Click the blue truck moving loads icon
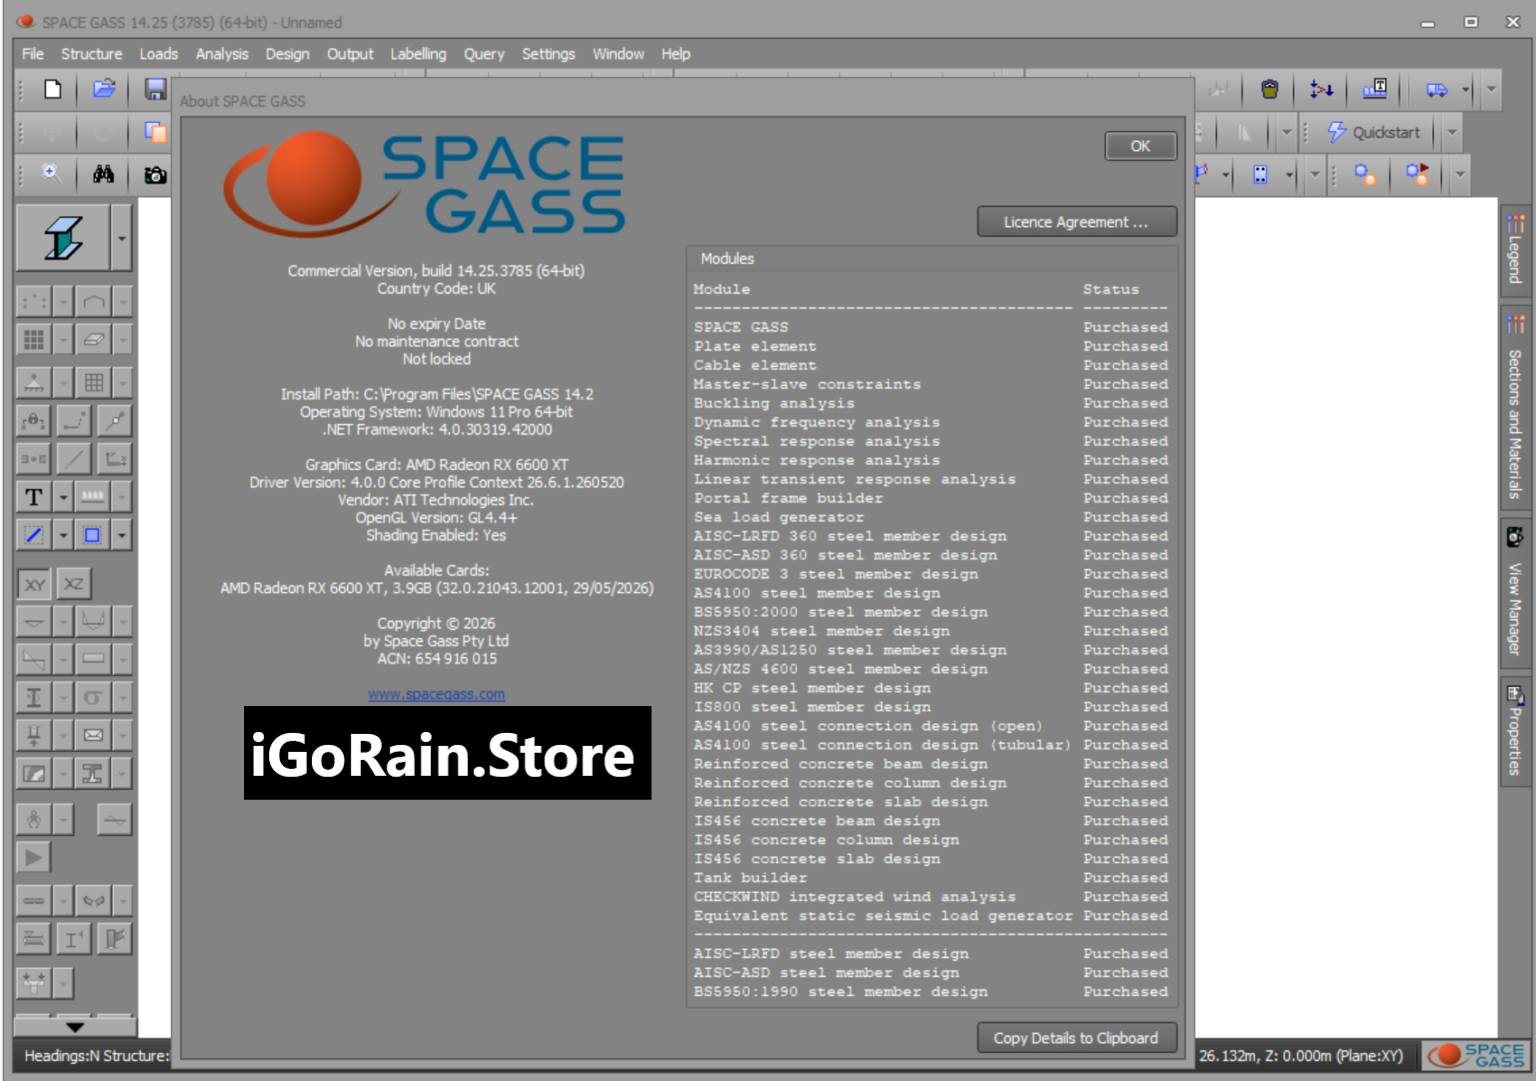This screenshot has width=1536, height=1081. [x=1437, y=89]
